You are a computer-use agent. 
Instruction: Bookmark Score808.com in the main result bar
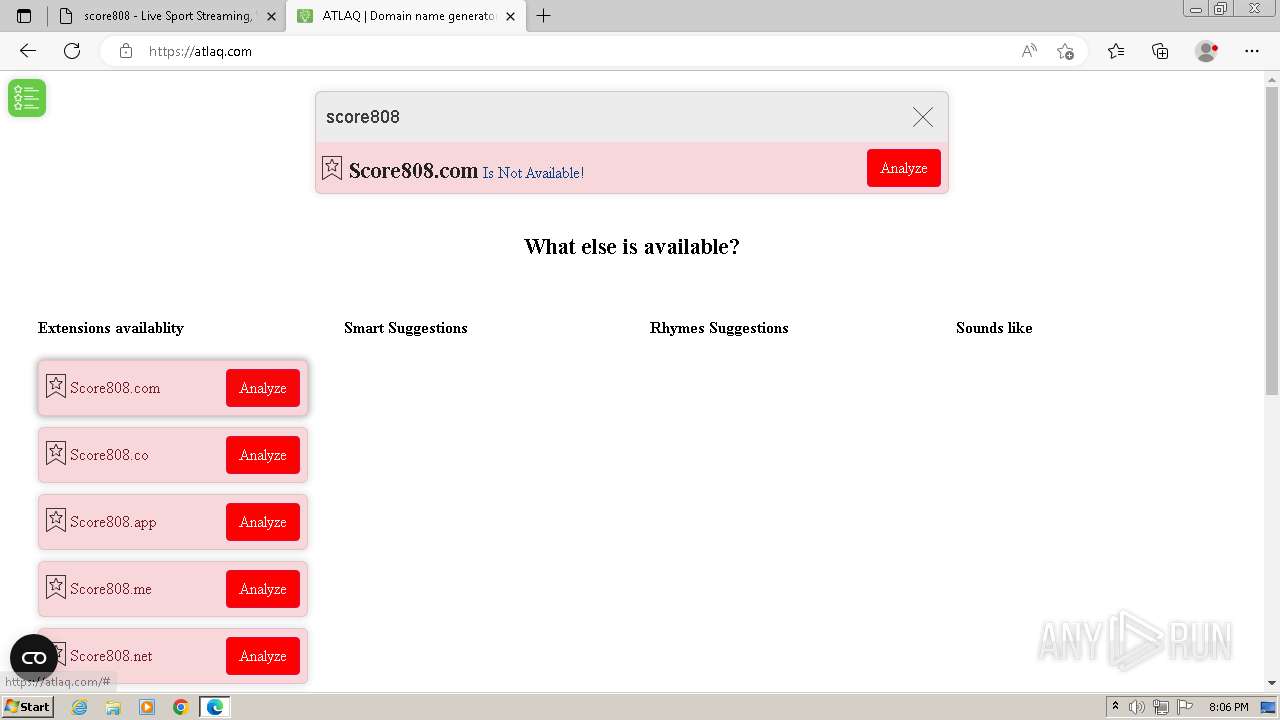[332, 168]
